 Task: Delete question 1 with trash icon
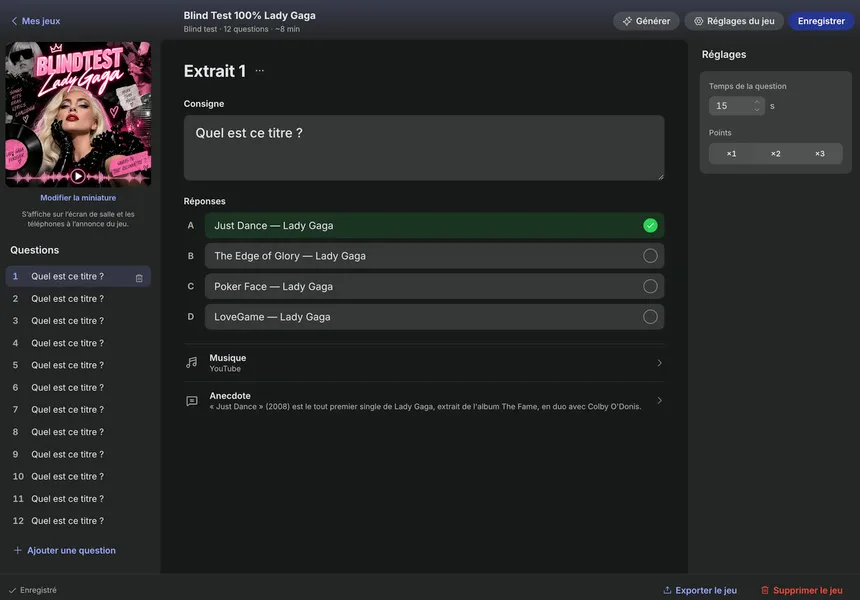coord(139,278)
